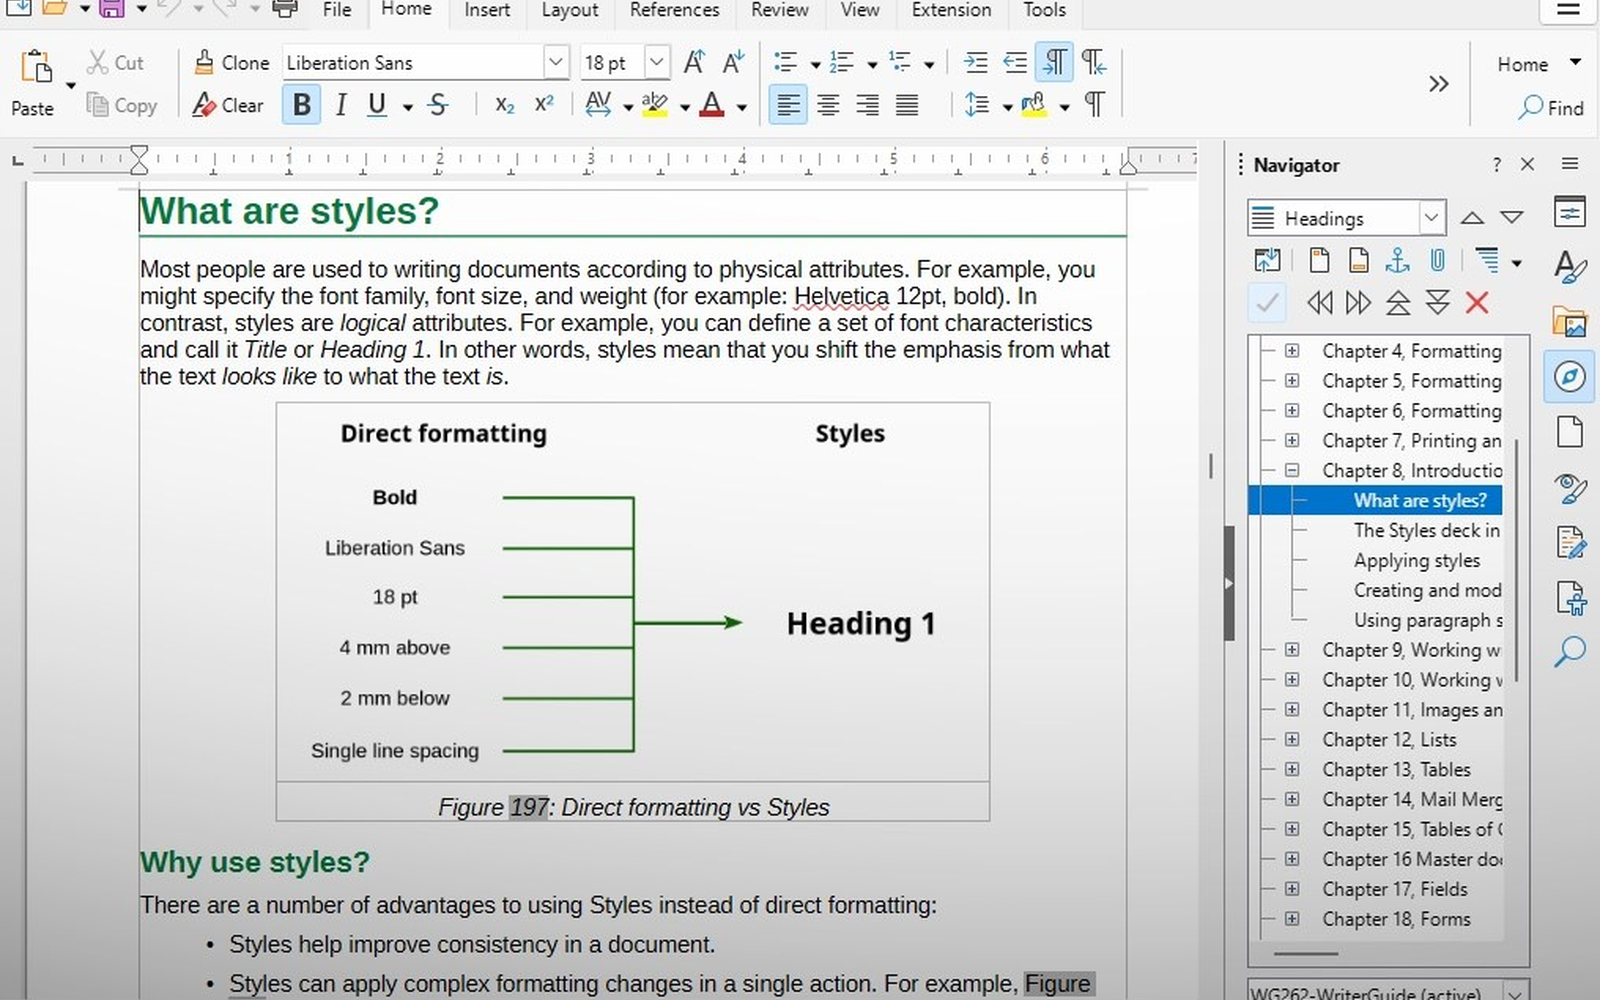Apply superscript formatting
The image size is (1600, 1000).
(544, 105)
